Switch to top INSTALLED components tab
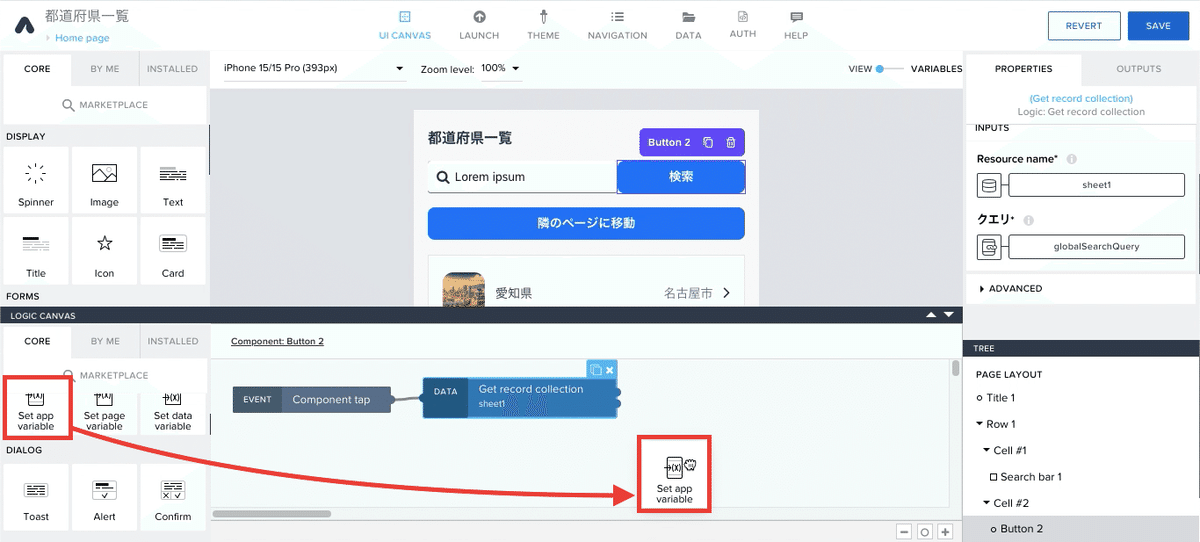This screenshot has width=1200, height=542. 173,69
